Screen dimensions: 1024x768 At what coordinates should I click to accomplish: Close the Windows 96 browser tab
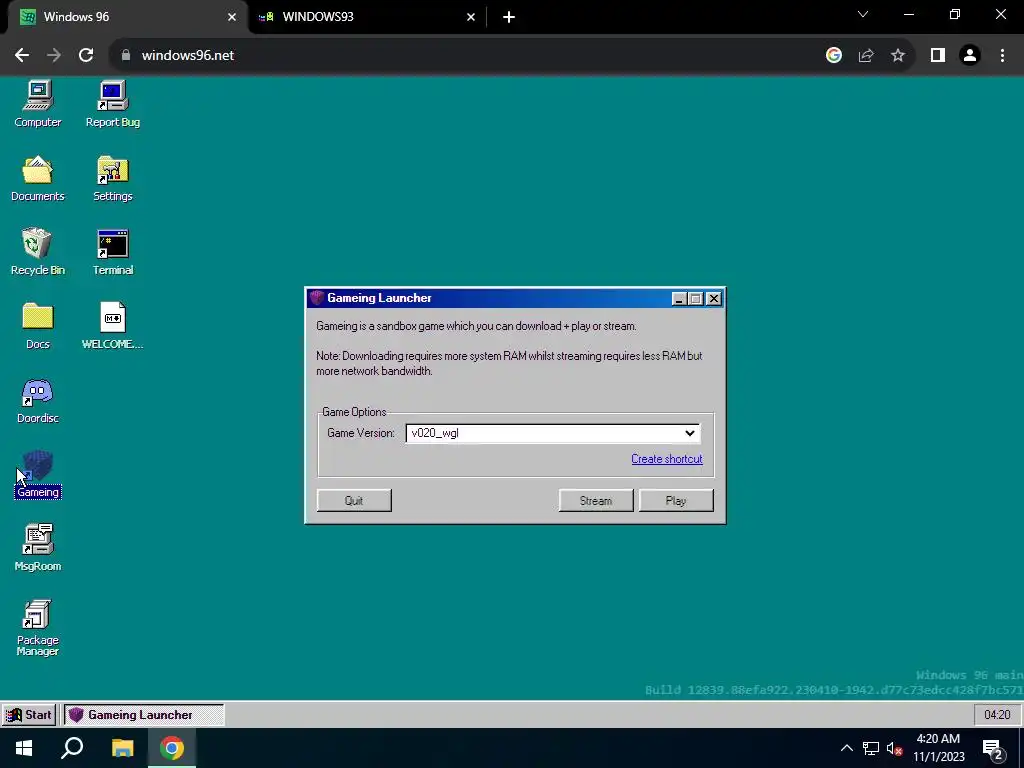(232, 17)
